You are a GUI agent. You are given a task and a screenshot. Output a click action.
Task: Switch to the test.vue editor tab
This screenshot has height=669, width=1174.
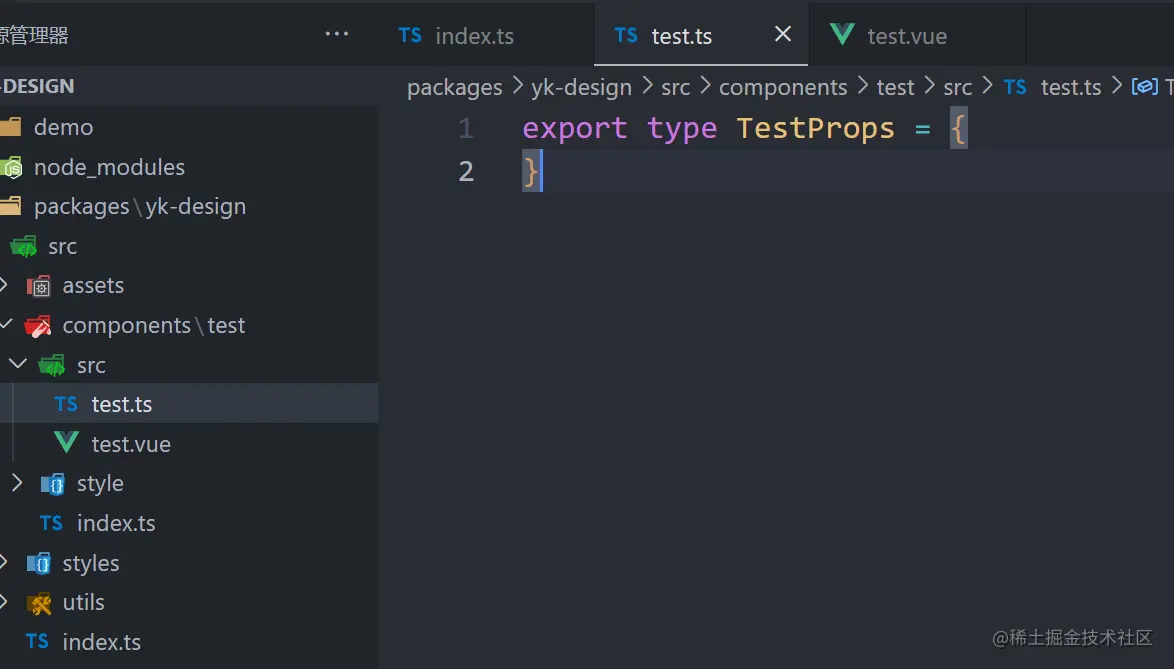click(917, 35)
